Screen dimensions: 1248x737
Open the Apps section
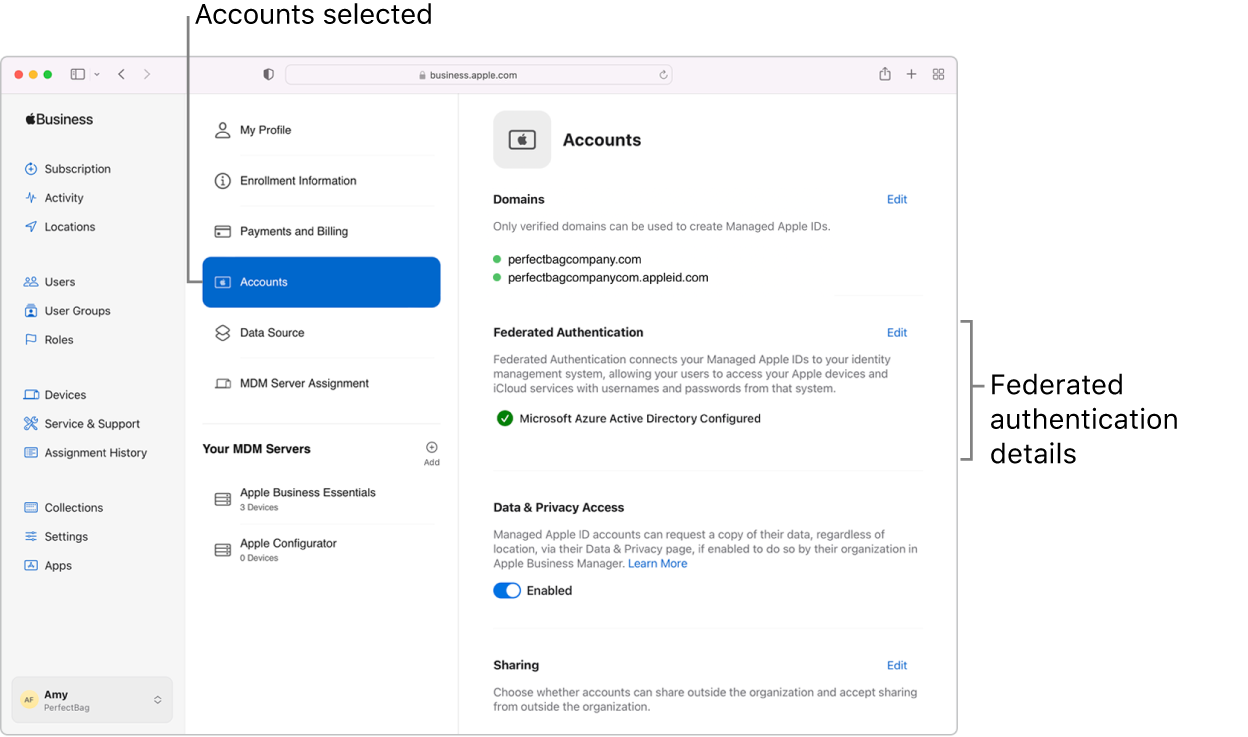coord(56,565)
